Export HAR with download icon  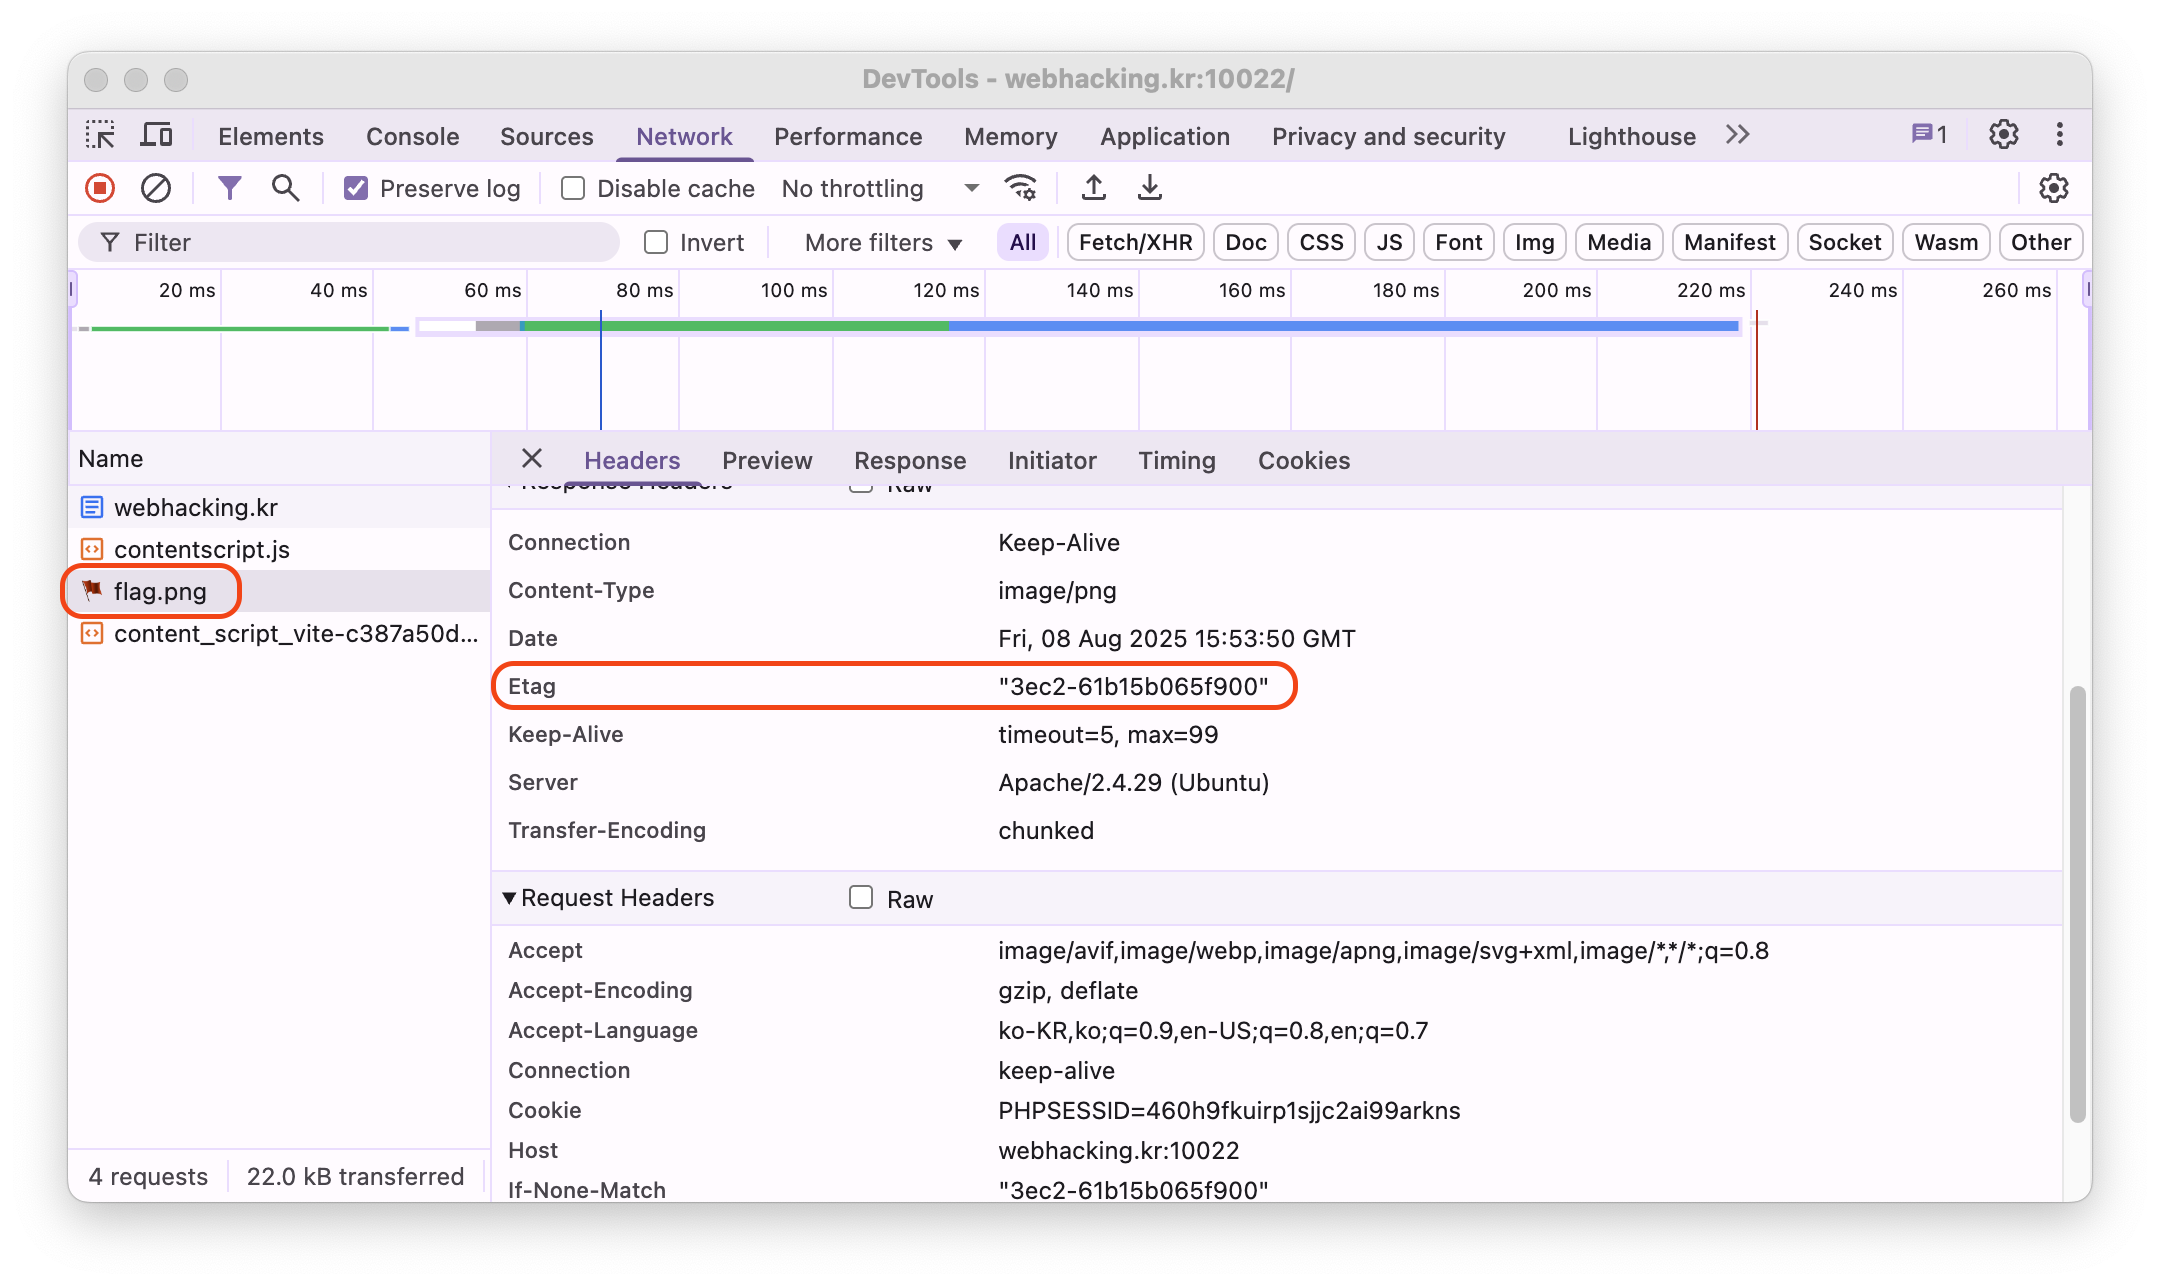(1150, 188)
